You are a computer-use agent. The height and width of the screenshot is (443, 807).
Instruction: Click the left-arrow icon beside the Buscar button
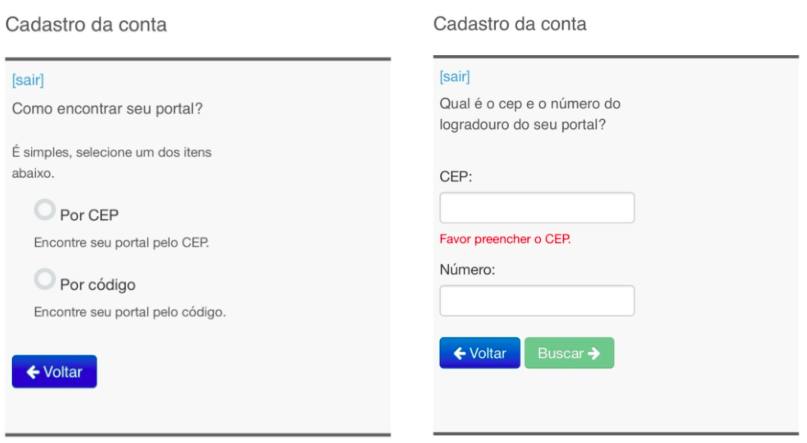tap(460, 353)
